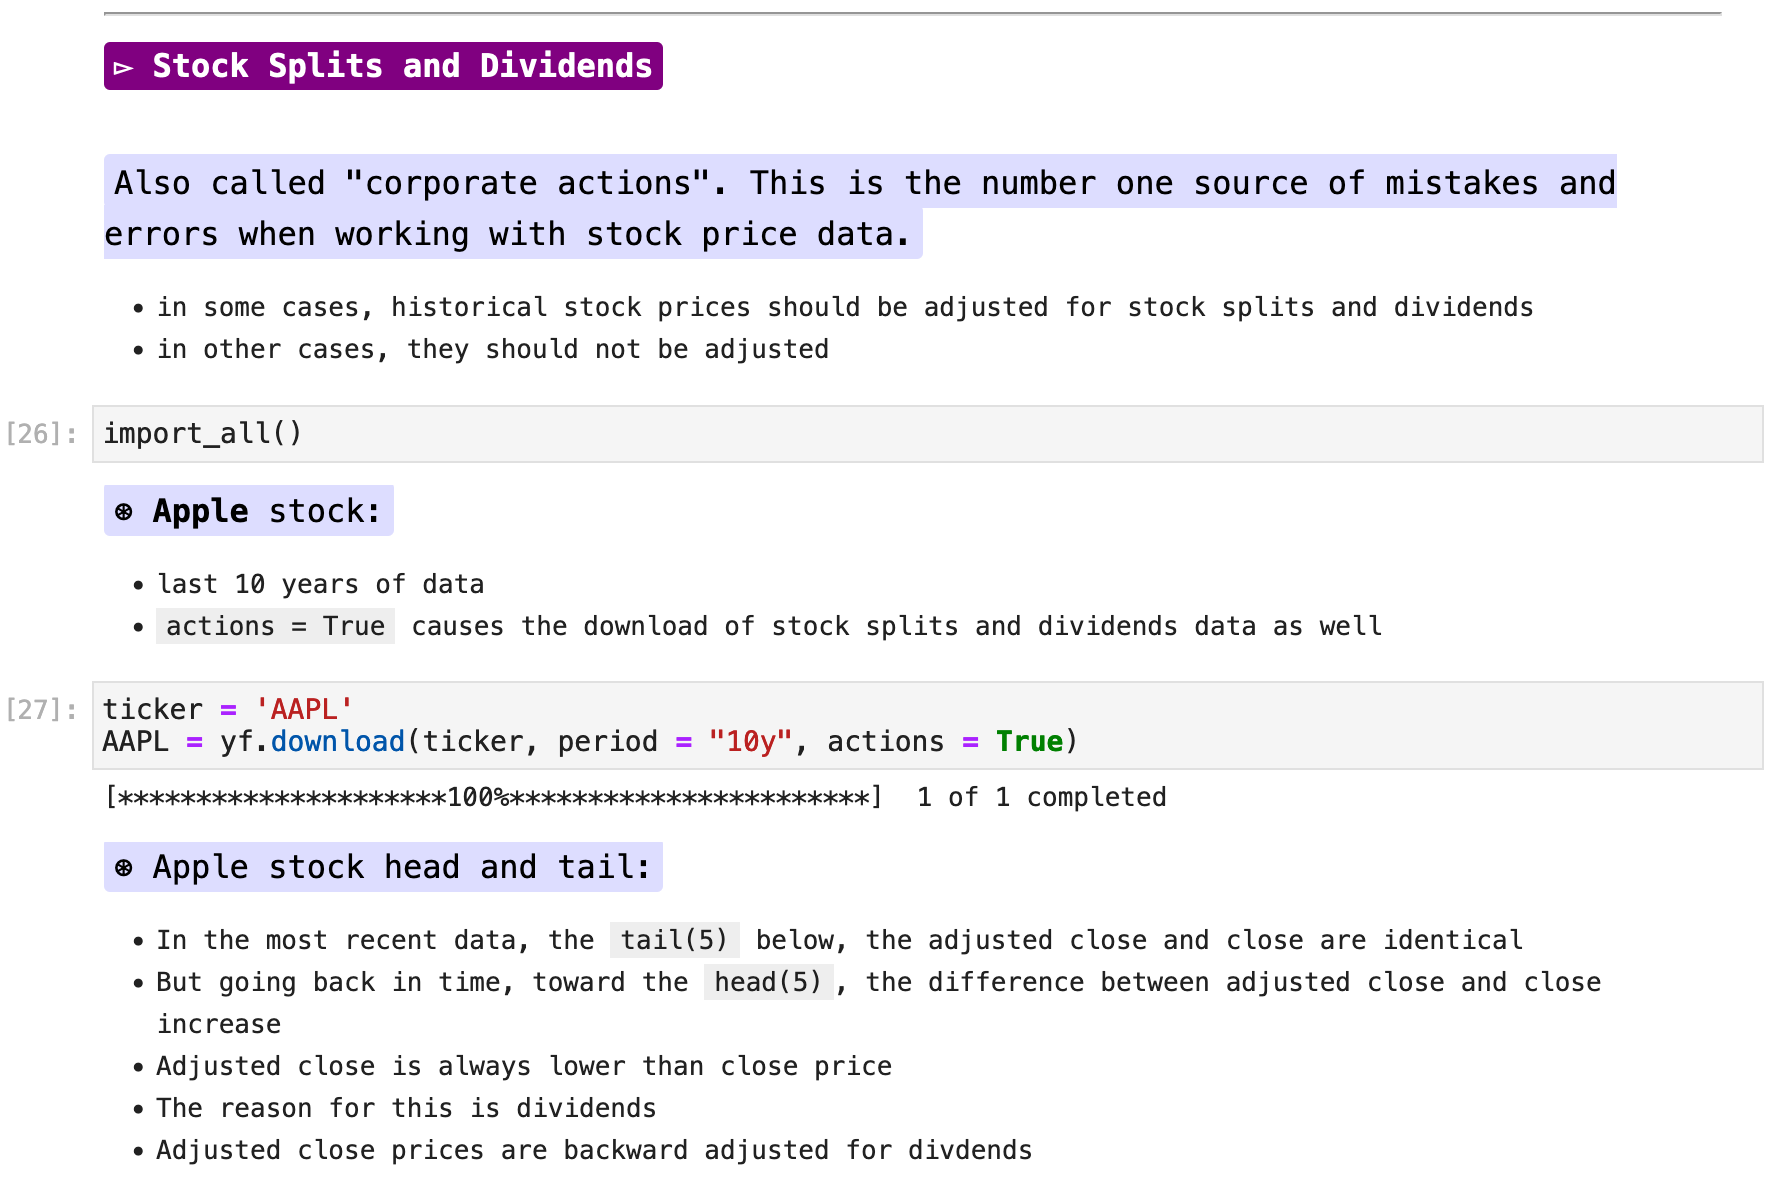The height and width of the screenshot is (1182, 1776).
Task: Click the "Apple stock head and tail:" subheading
Action: click(383, 867)
